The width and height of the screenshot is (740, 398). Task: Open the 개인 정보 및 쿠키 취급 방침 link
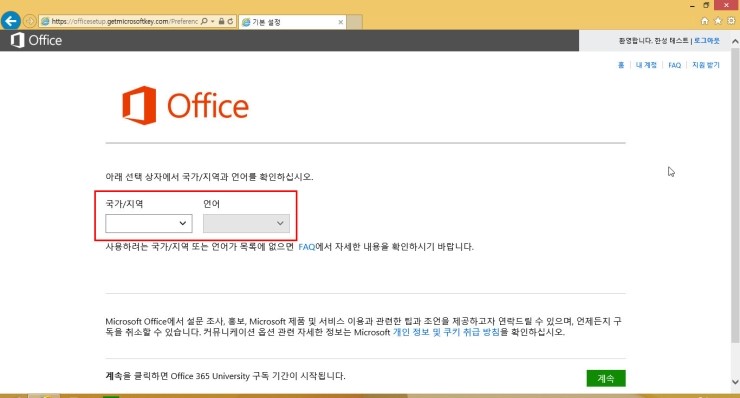coord(446,332)
